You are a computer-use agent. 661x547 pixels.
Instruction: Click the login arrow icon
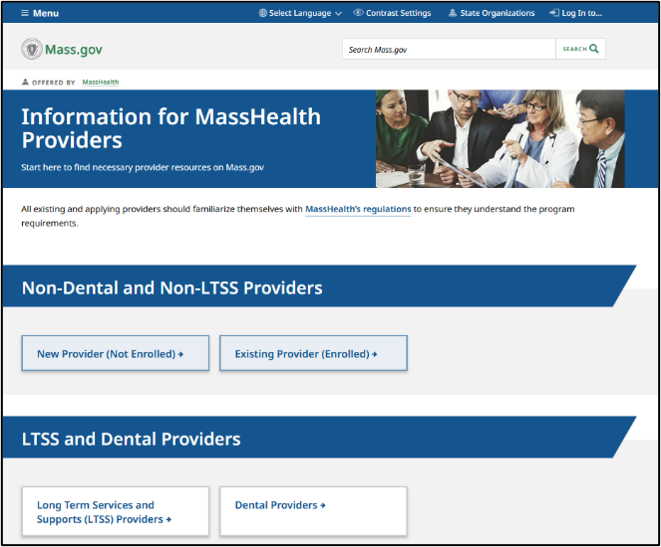(x=554, y=13)
